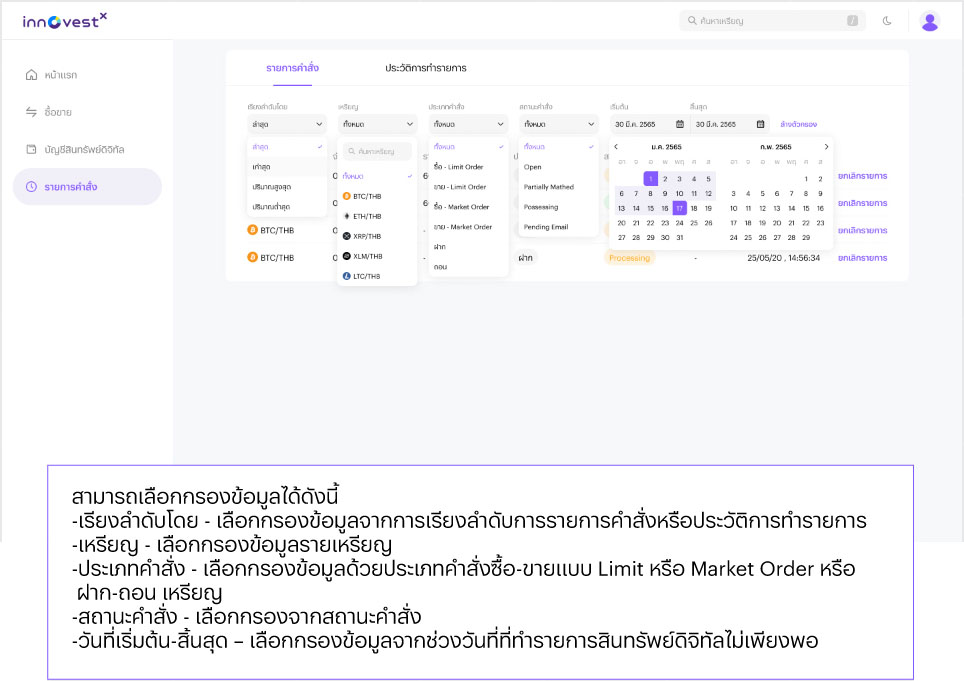This screenshot has width=964, height=681.
Task: Clear all filters (ล้างตัวกรอง)
Action: [x=798, y=124]
